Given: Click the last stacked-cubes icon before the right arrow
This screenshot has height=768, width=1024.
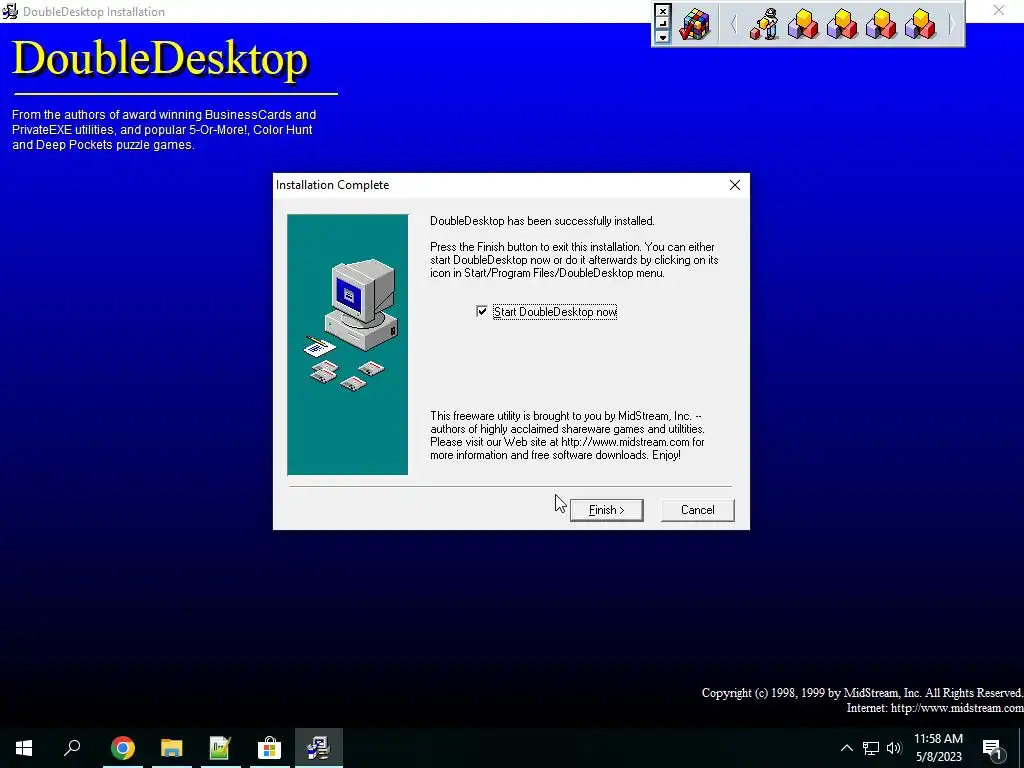Looking at the screenshot, I should pyautogui.click(x=920, y=24).
